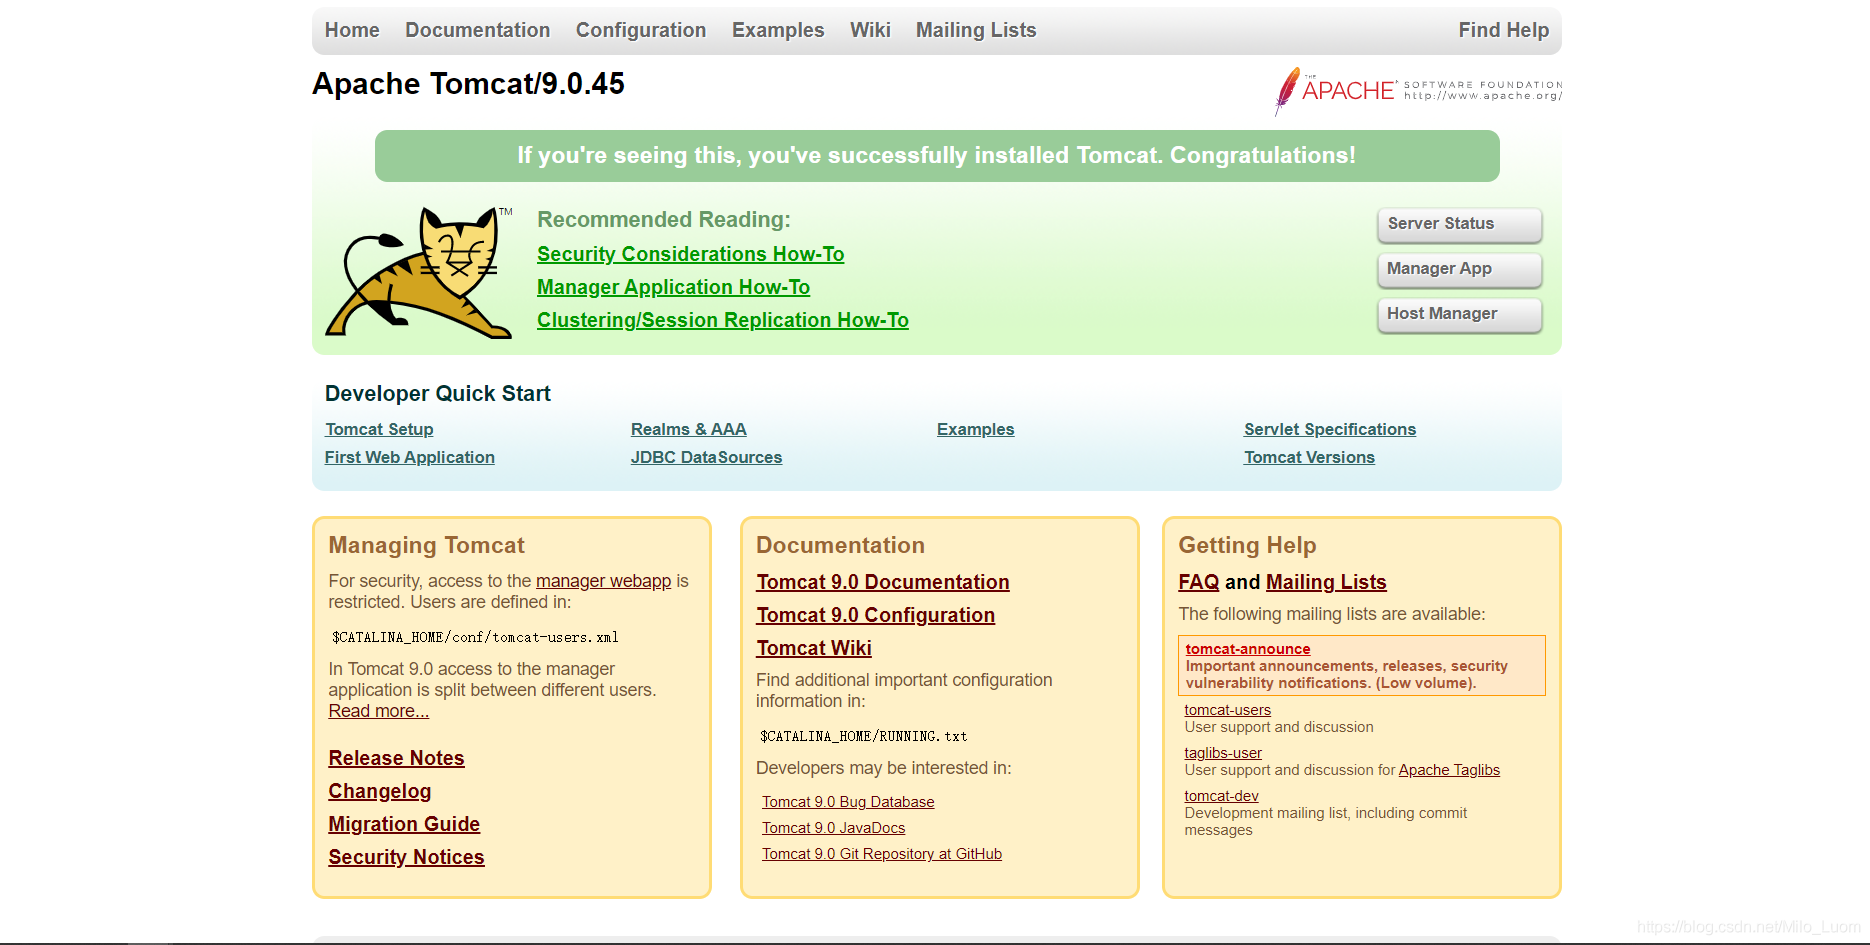Image resolution: width=1870 pixels, height=945 pixels.
Task: Open Tomcat 9.0 Configuration link
Action: (x=876, y=615)
